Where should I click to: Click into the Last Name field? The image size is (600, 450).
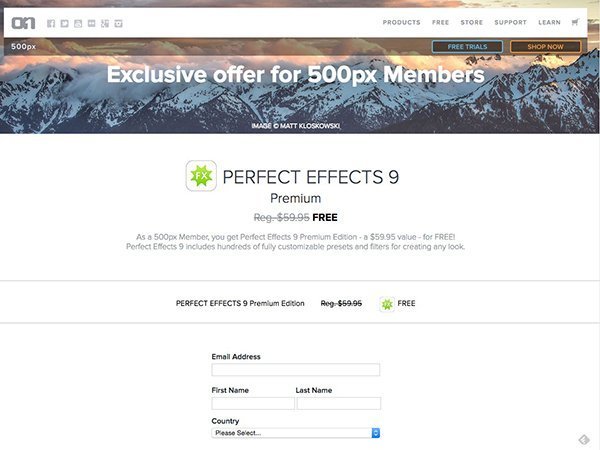[x=339, y=403]
